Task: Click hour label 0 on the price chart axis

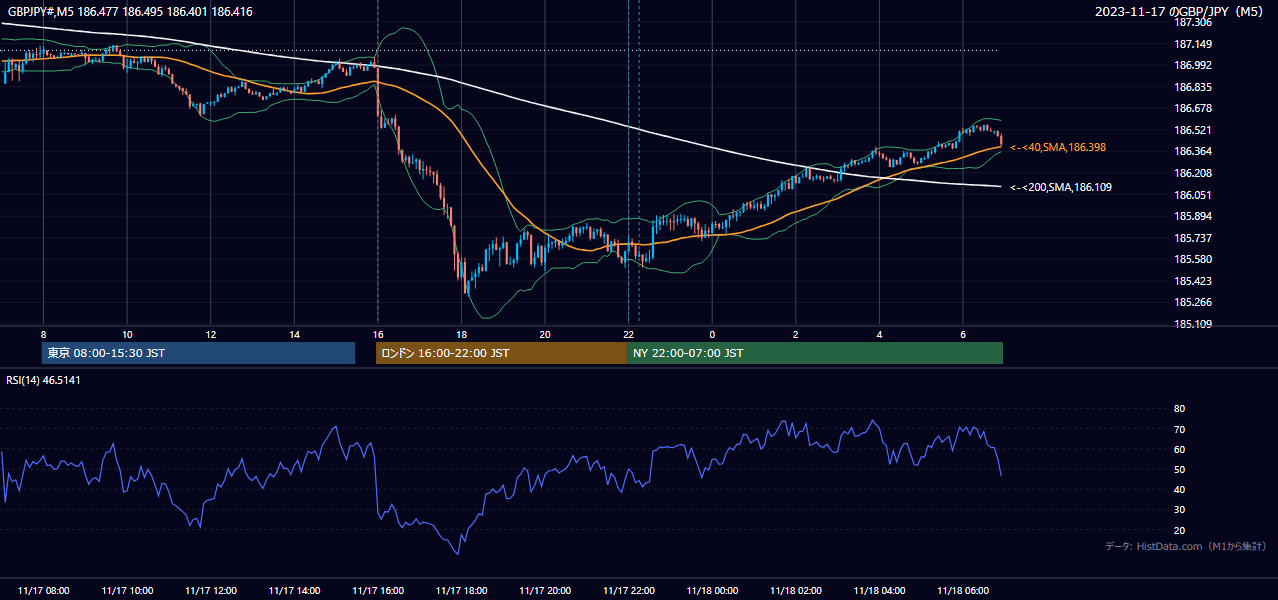Action: click(x=712, y=334)
